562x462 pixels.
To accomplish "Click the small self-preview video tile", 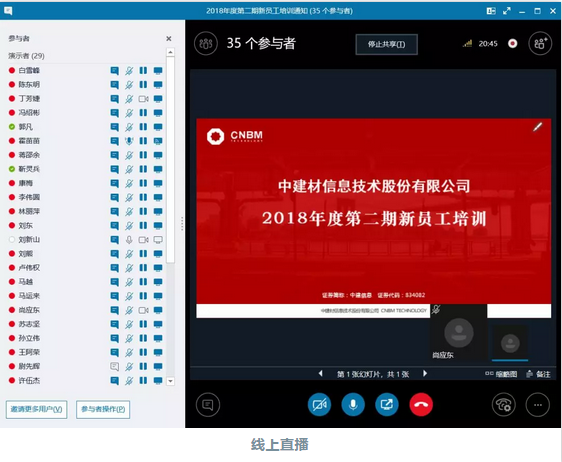I will point(510,343).
